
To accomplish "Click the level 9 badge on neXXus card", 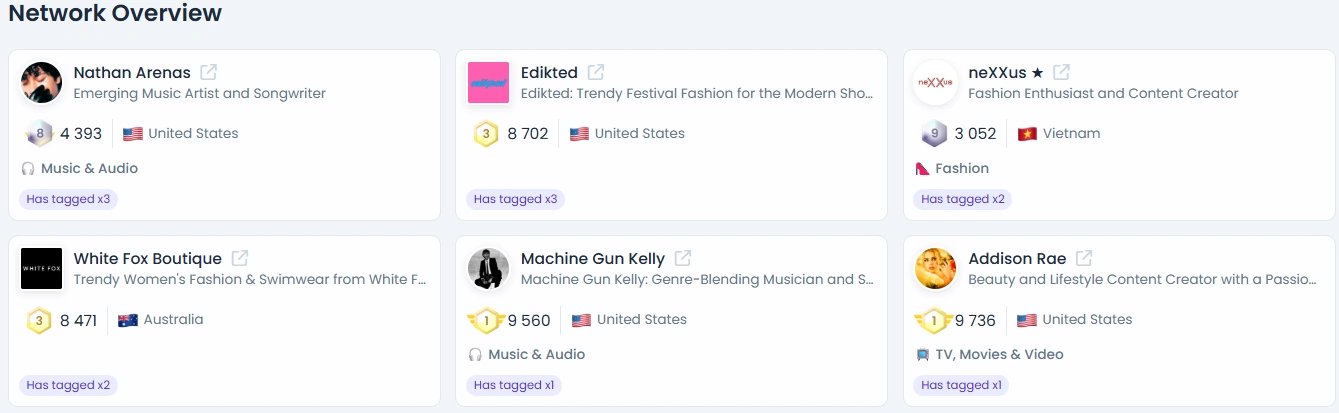I will point(934,133).
